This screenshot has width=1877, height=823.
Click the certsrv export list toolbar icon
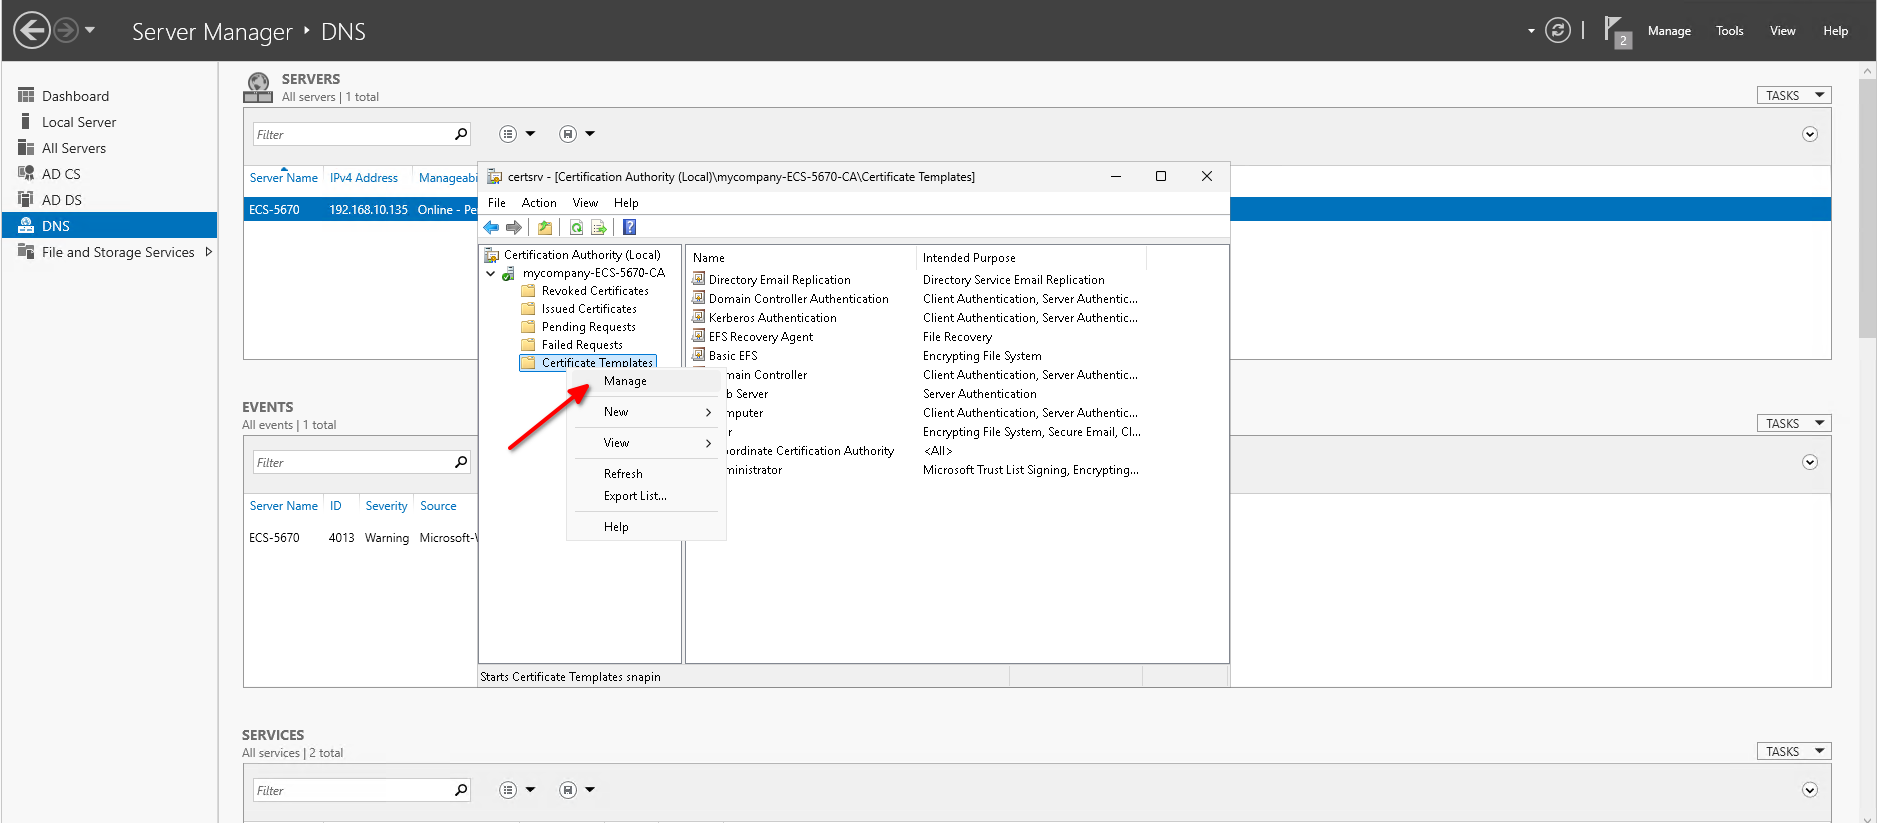tap(599, 228)
